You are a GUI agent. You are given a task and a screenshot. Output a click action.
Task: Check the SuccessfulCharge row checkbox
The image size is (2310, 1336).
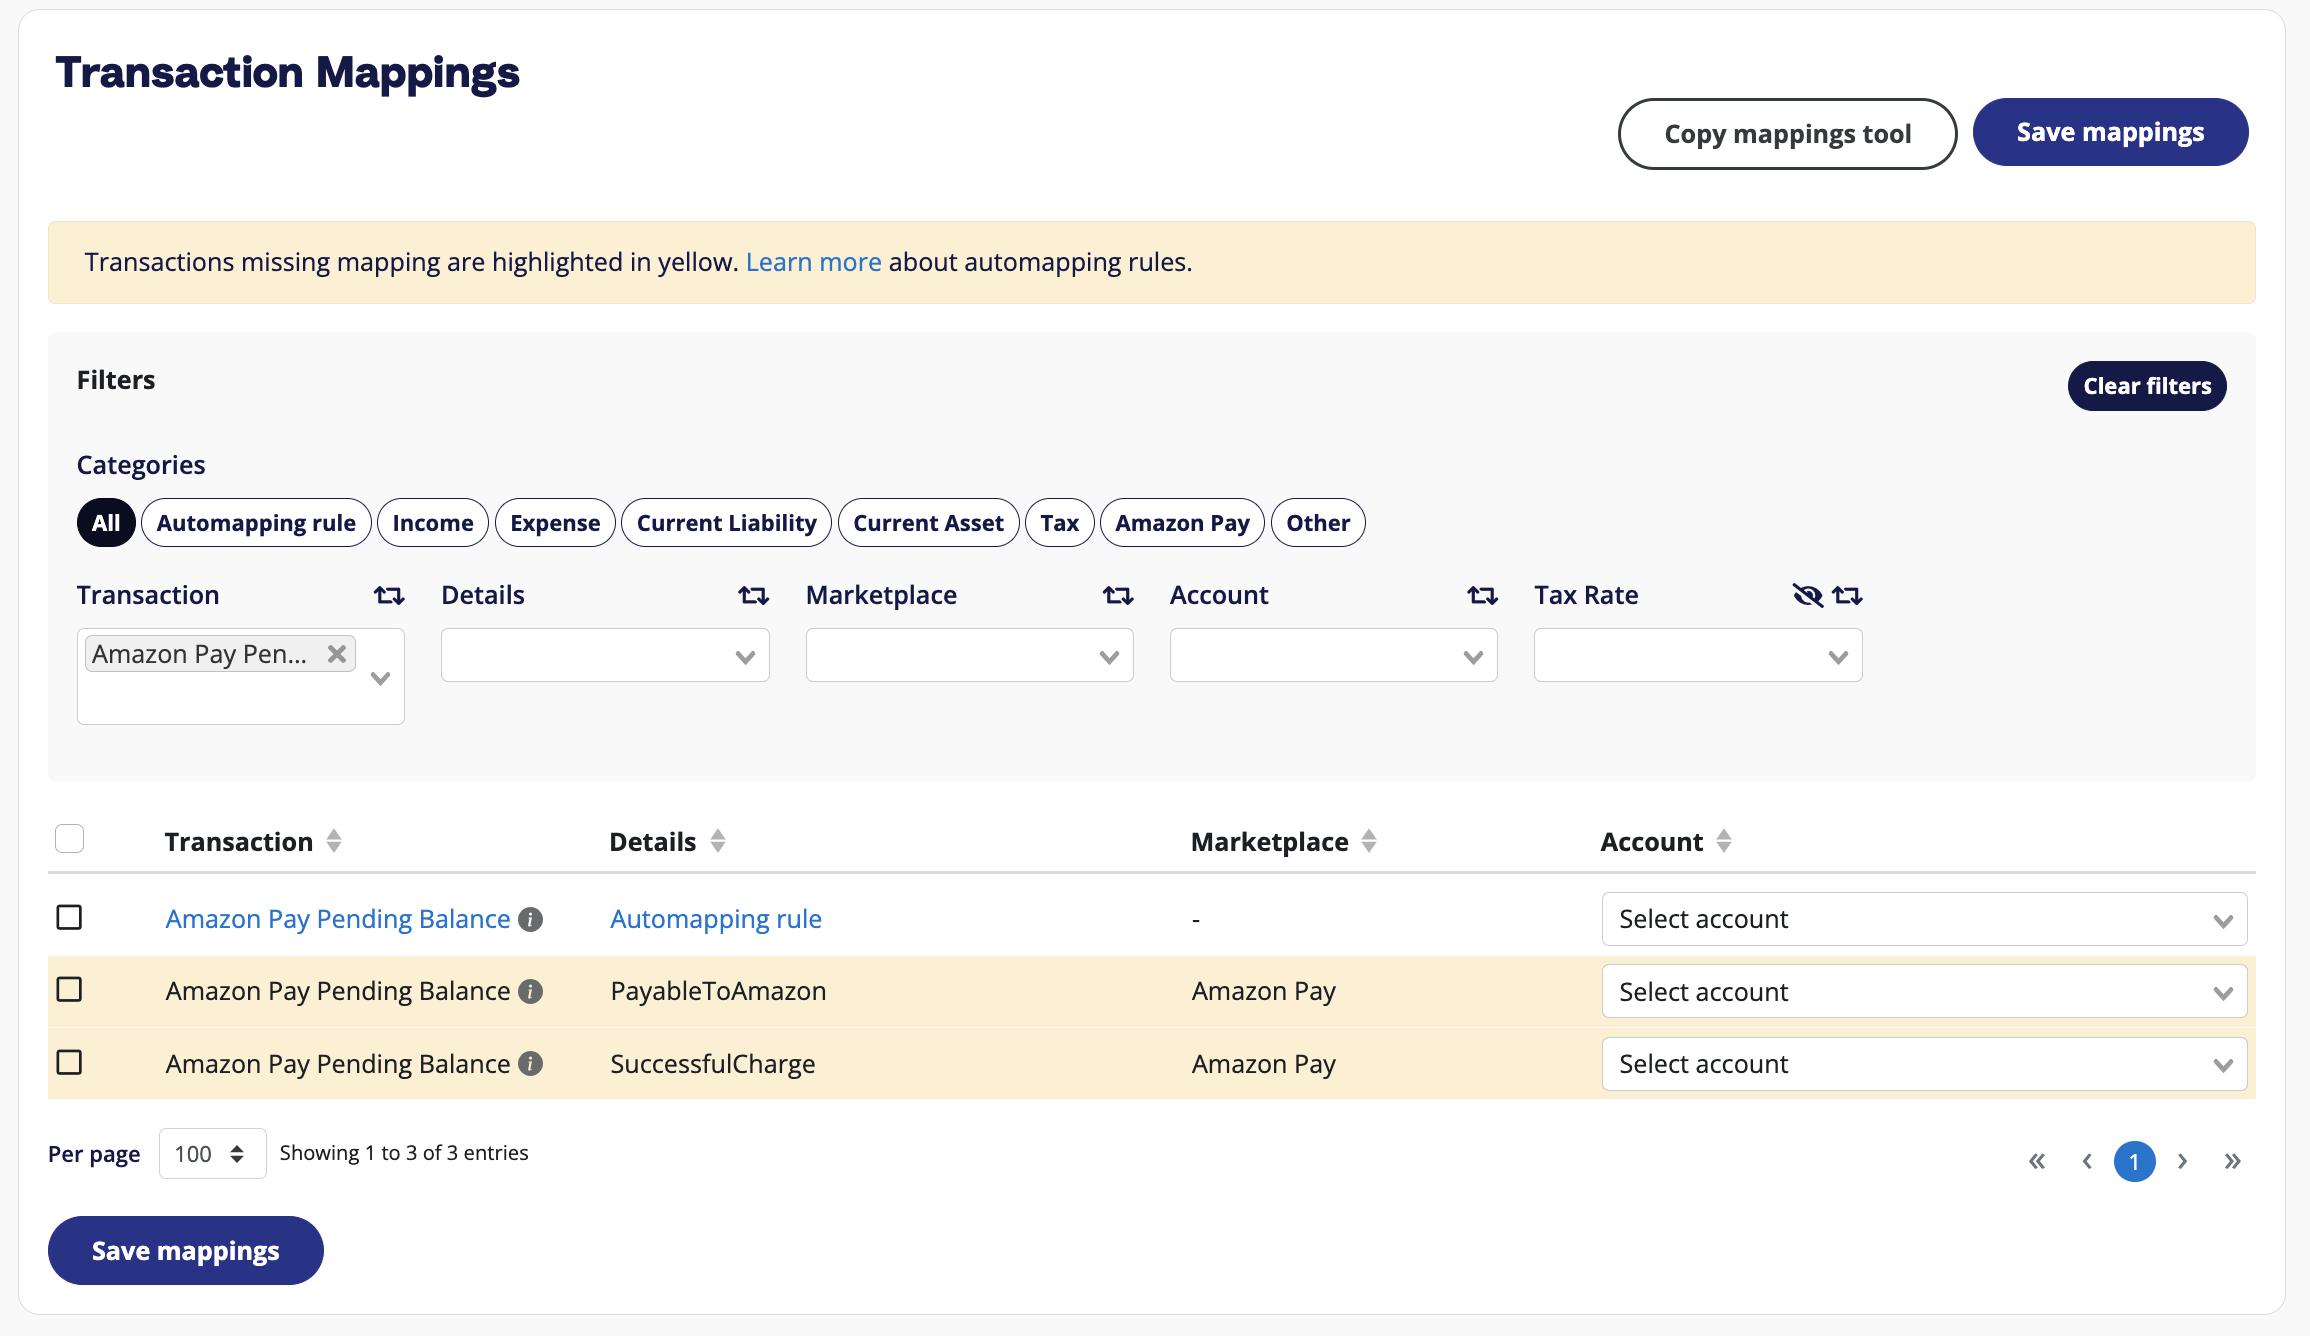[x=68, y=1062]
